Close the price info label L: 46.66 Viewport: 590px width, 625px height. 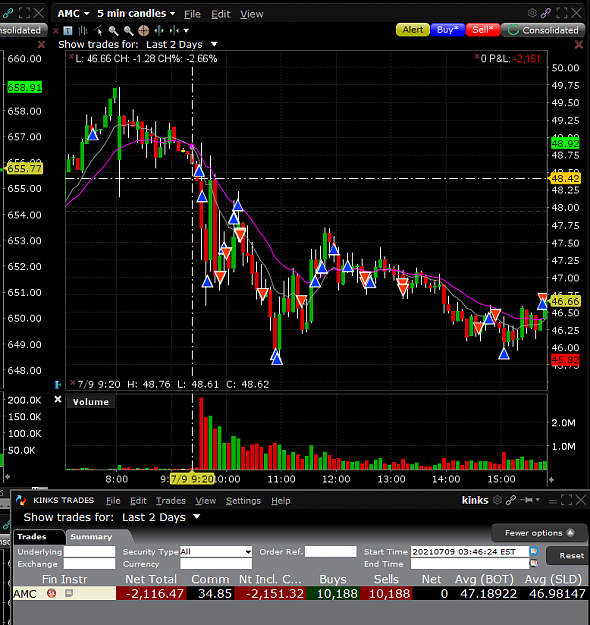coord(71,57)
